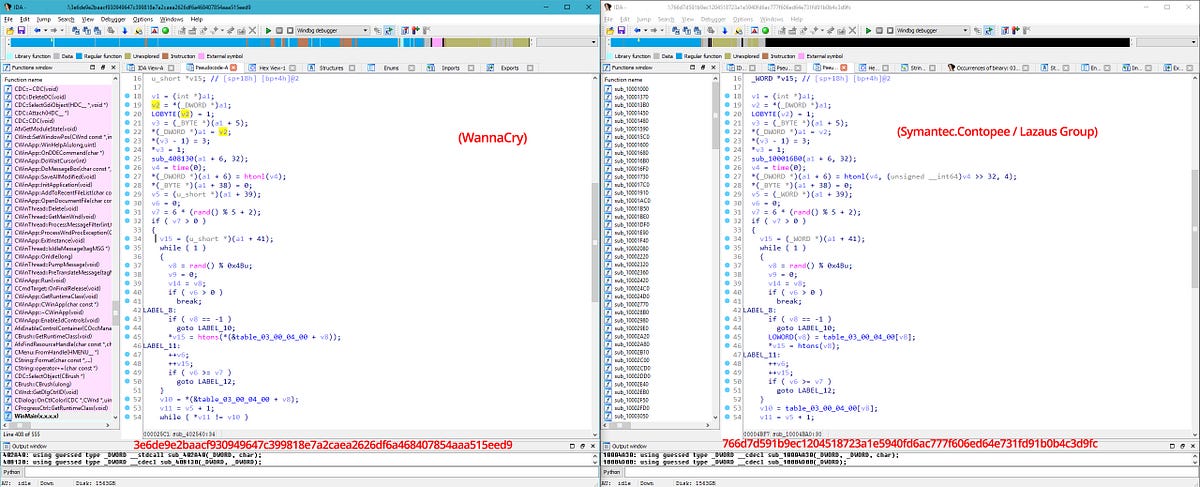Close left Functions window panel

(x=113, y=68)
